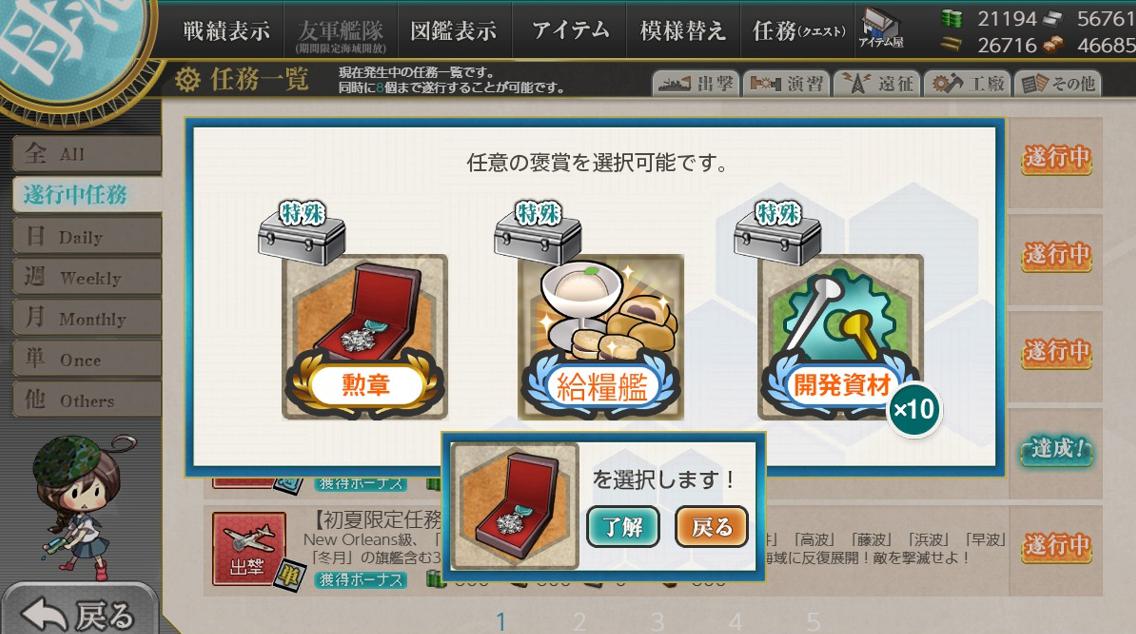
Task: Open the 図鑑表示 encyclopedia menu
Action: coord(454,30)
